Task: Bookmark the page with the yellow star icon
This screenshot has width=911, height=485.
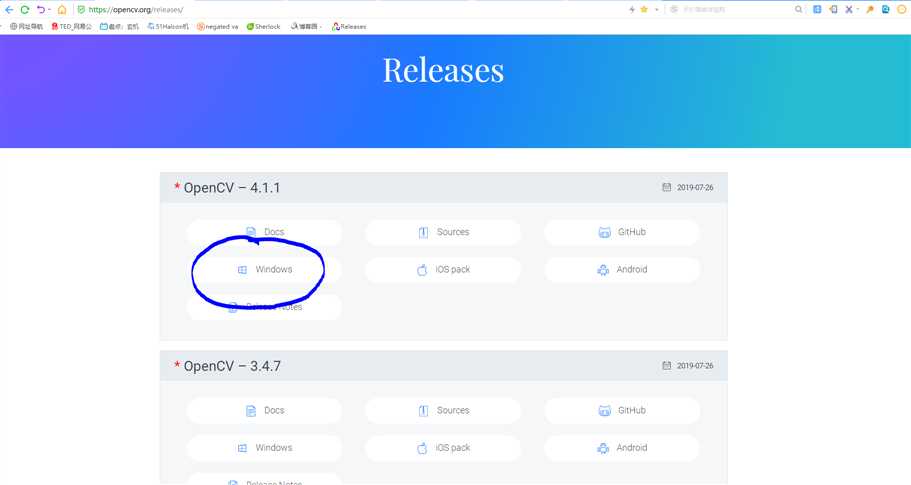Action: tap(644, 9)
